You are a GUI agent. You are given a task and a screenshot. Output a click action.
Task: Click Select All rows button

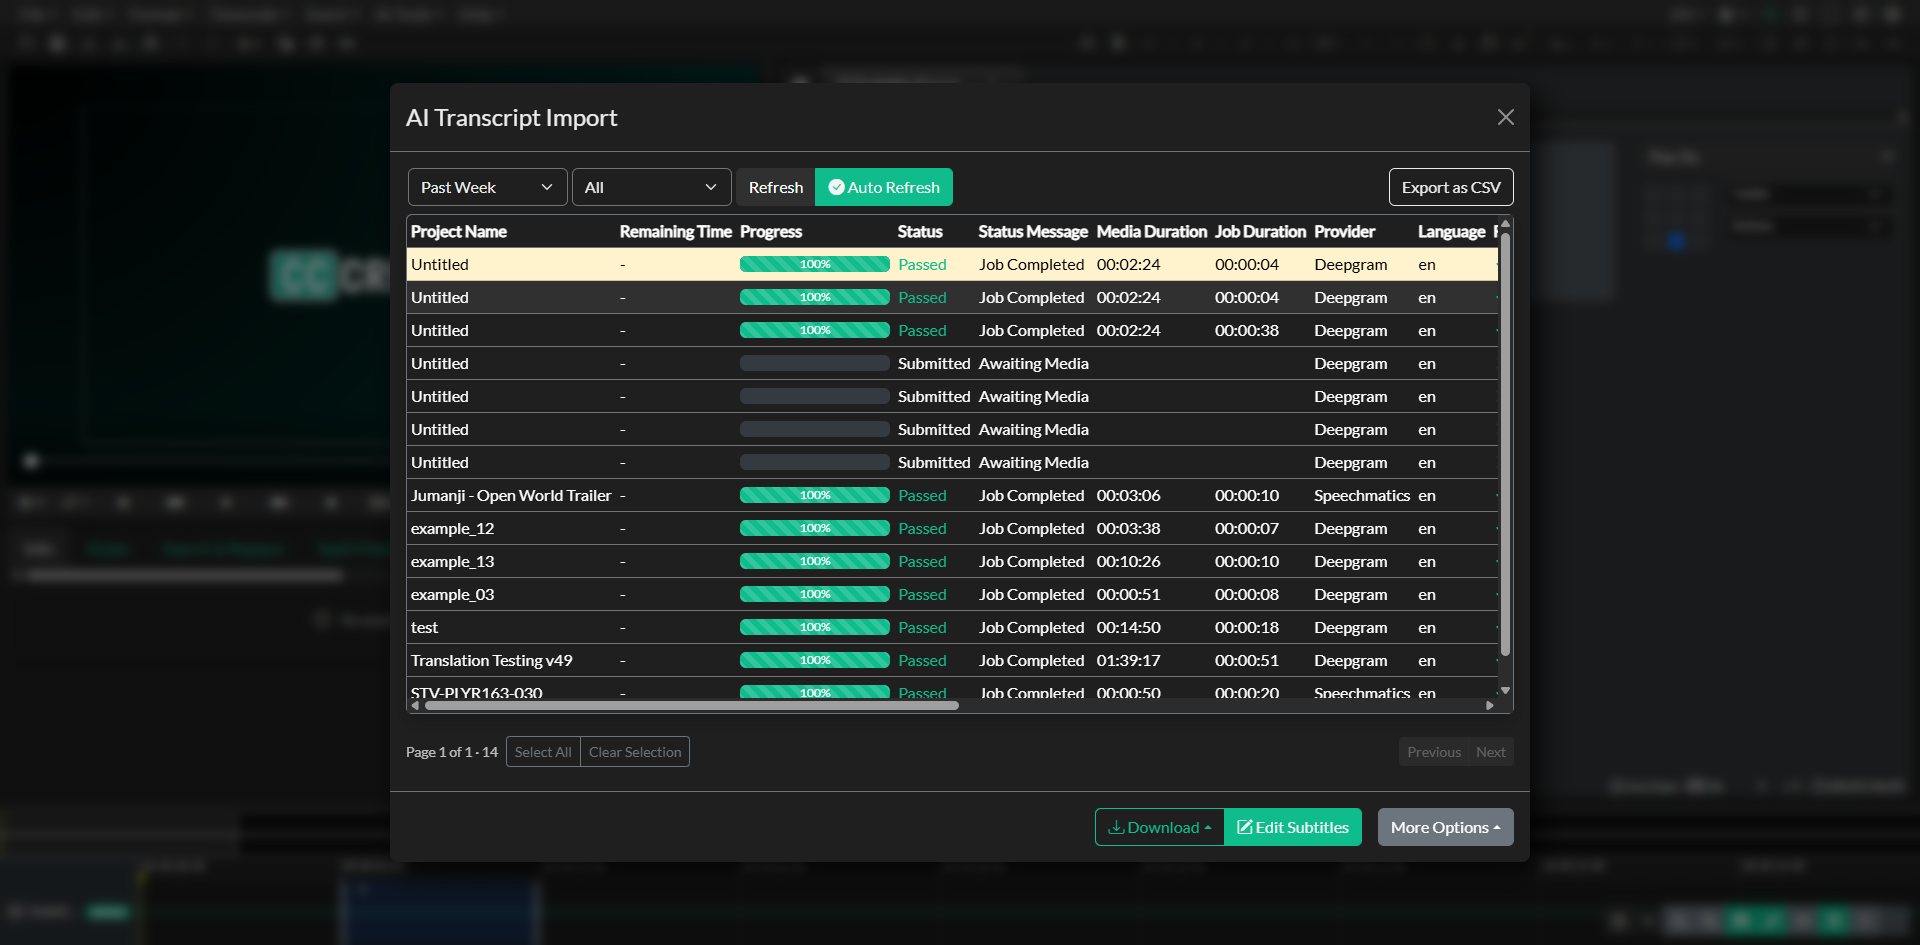pos(543,752)
